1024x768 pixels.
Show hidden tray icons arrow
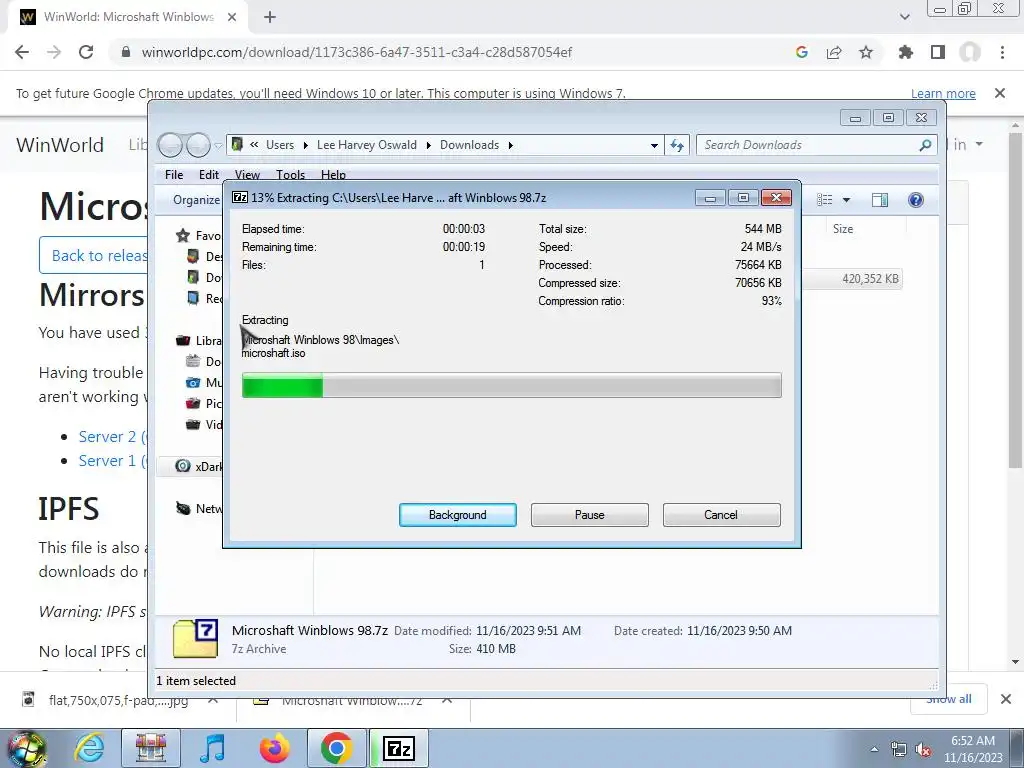[874, 750]
